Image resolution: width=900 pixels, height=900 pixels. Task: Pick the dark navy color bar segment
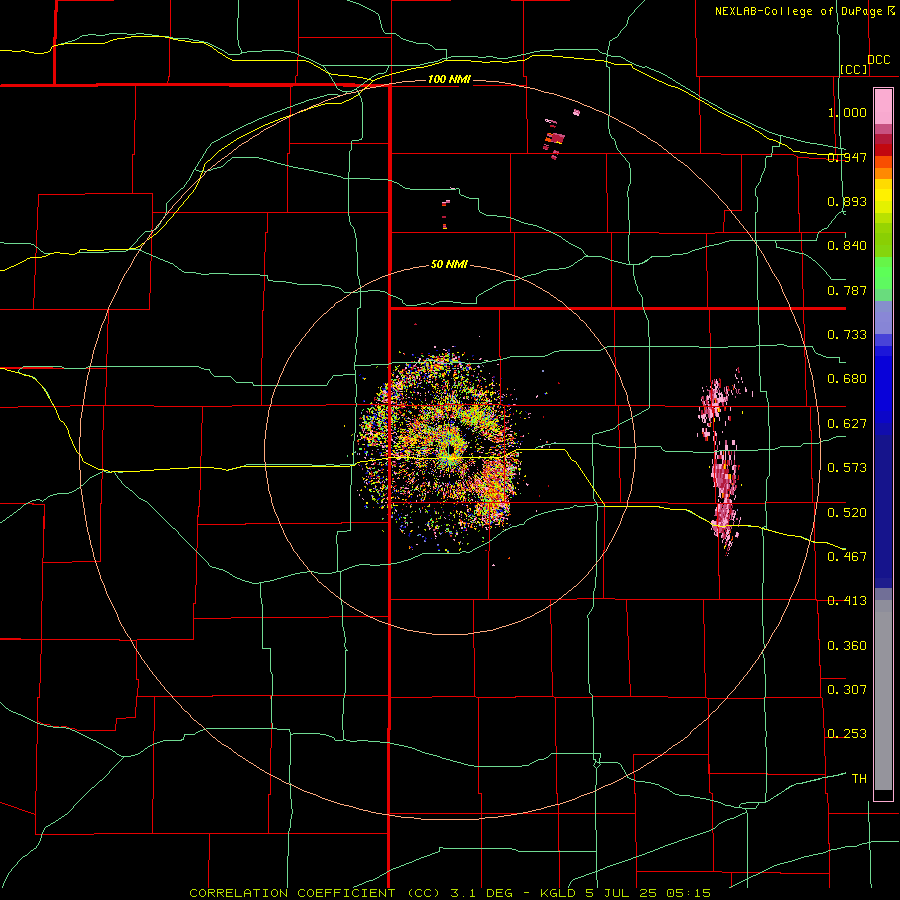pyautogui.click(x=883, y=511)
